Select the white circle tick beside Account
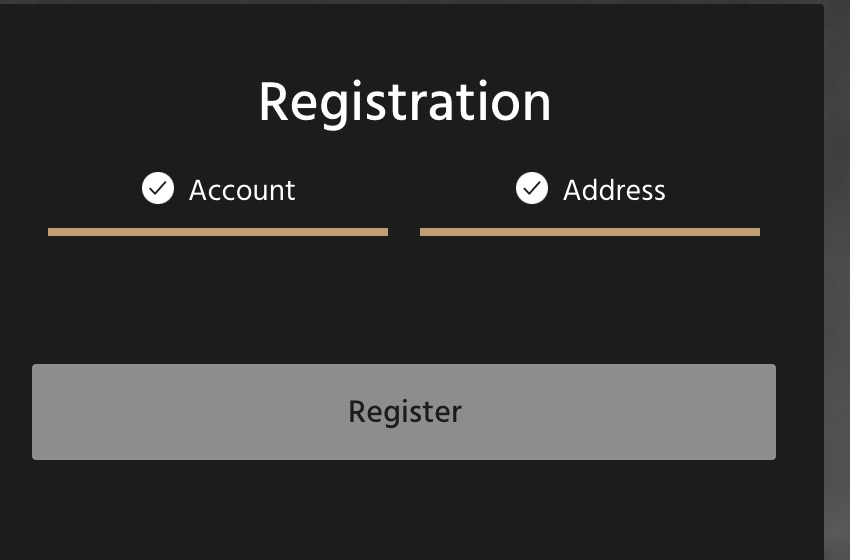This screenshot has height=560, width=850. [158, 188]
